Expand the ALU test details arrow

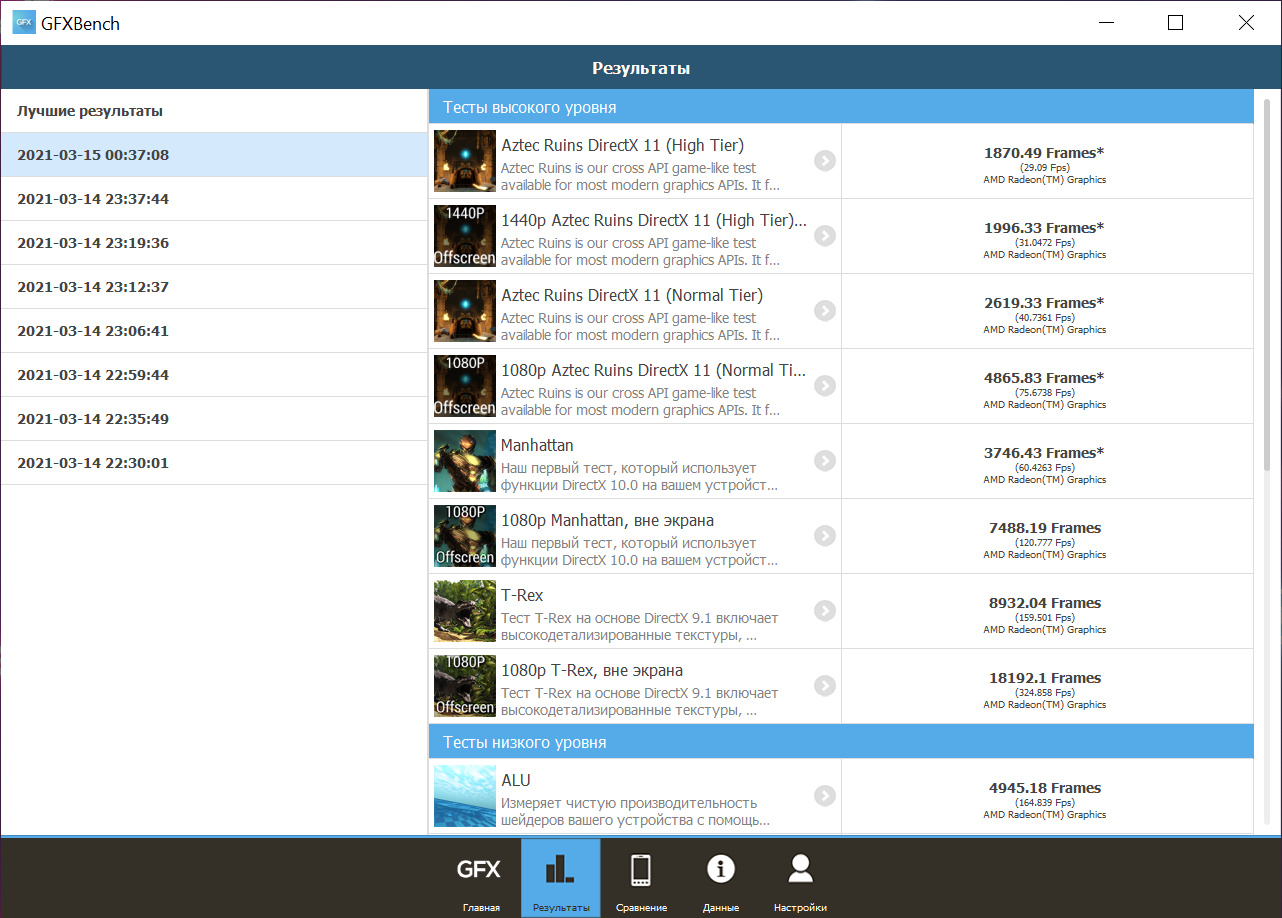(x=824, y=796)
